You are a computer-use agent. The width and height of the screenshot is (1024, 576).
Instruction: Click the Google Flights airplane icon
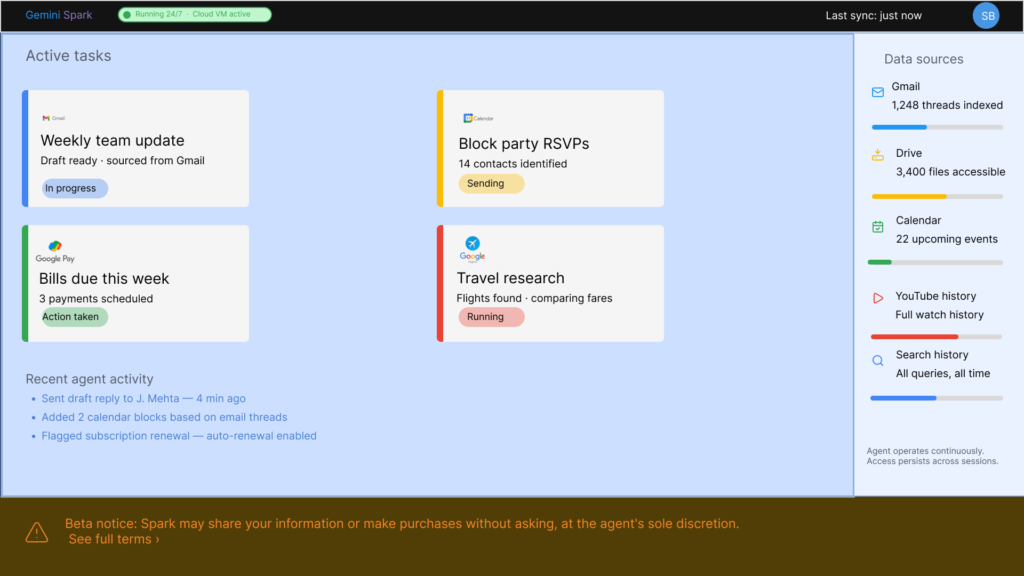point(472,244)
